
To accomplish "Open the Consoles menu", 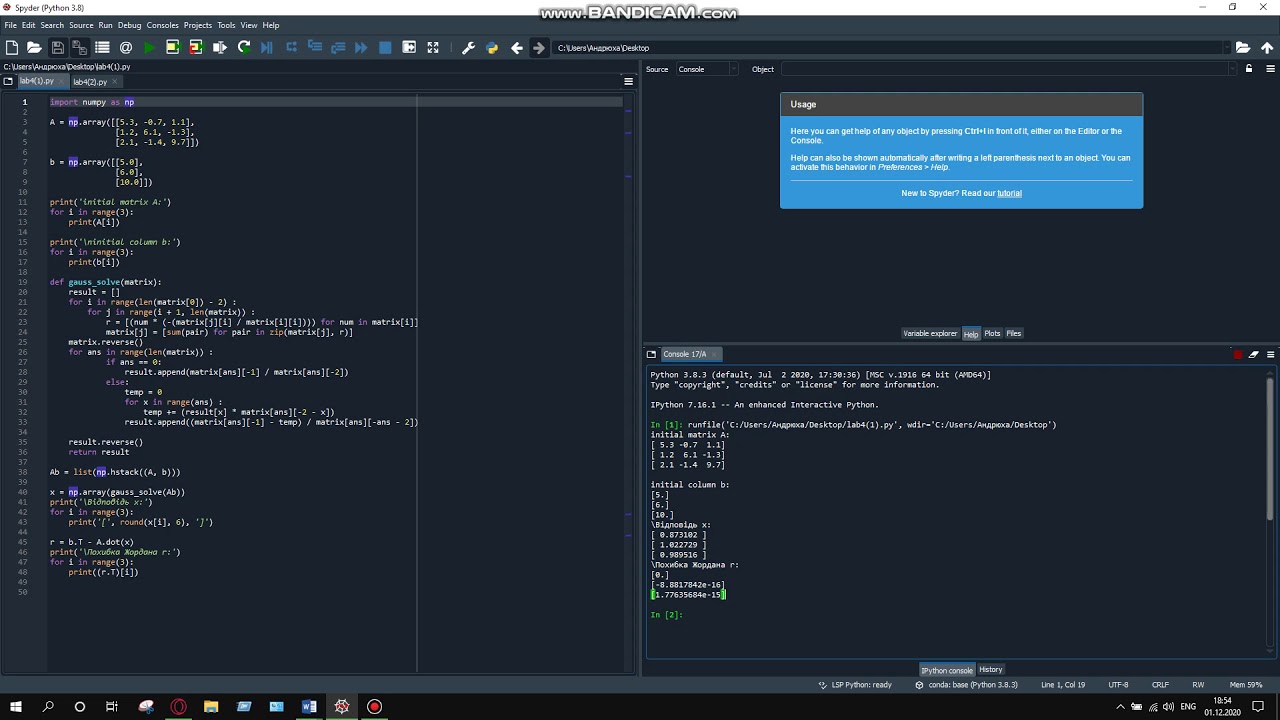I will pos(162,25).
